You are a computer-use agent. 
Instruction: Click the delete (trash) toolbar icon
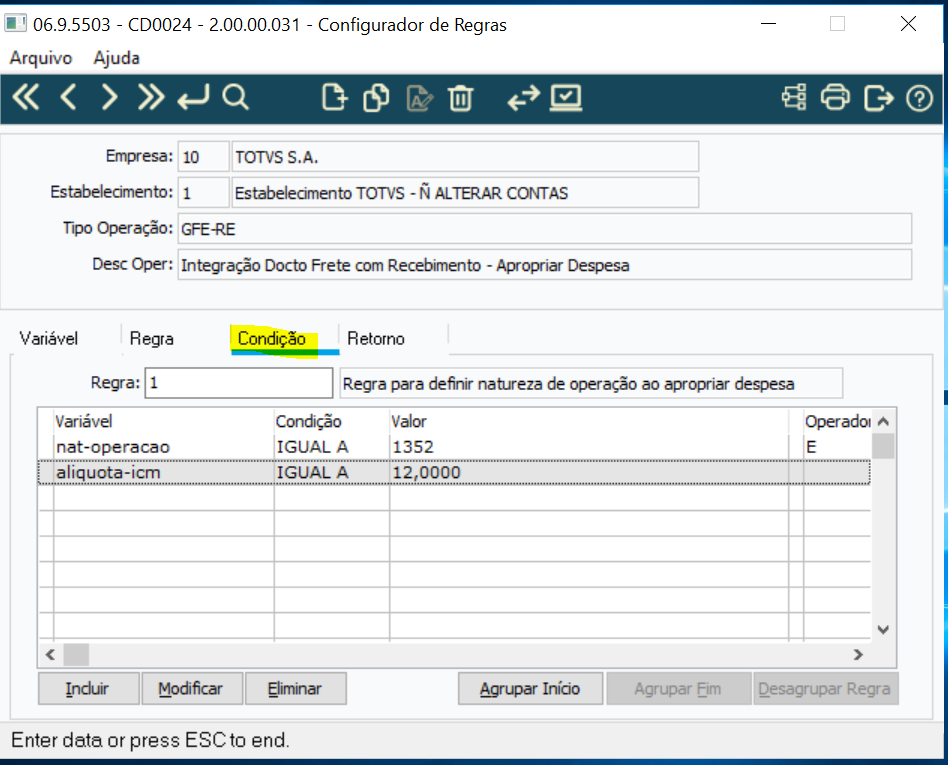[463, 98]
